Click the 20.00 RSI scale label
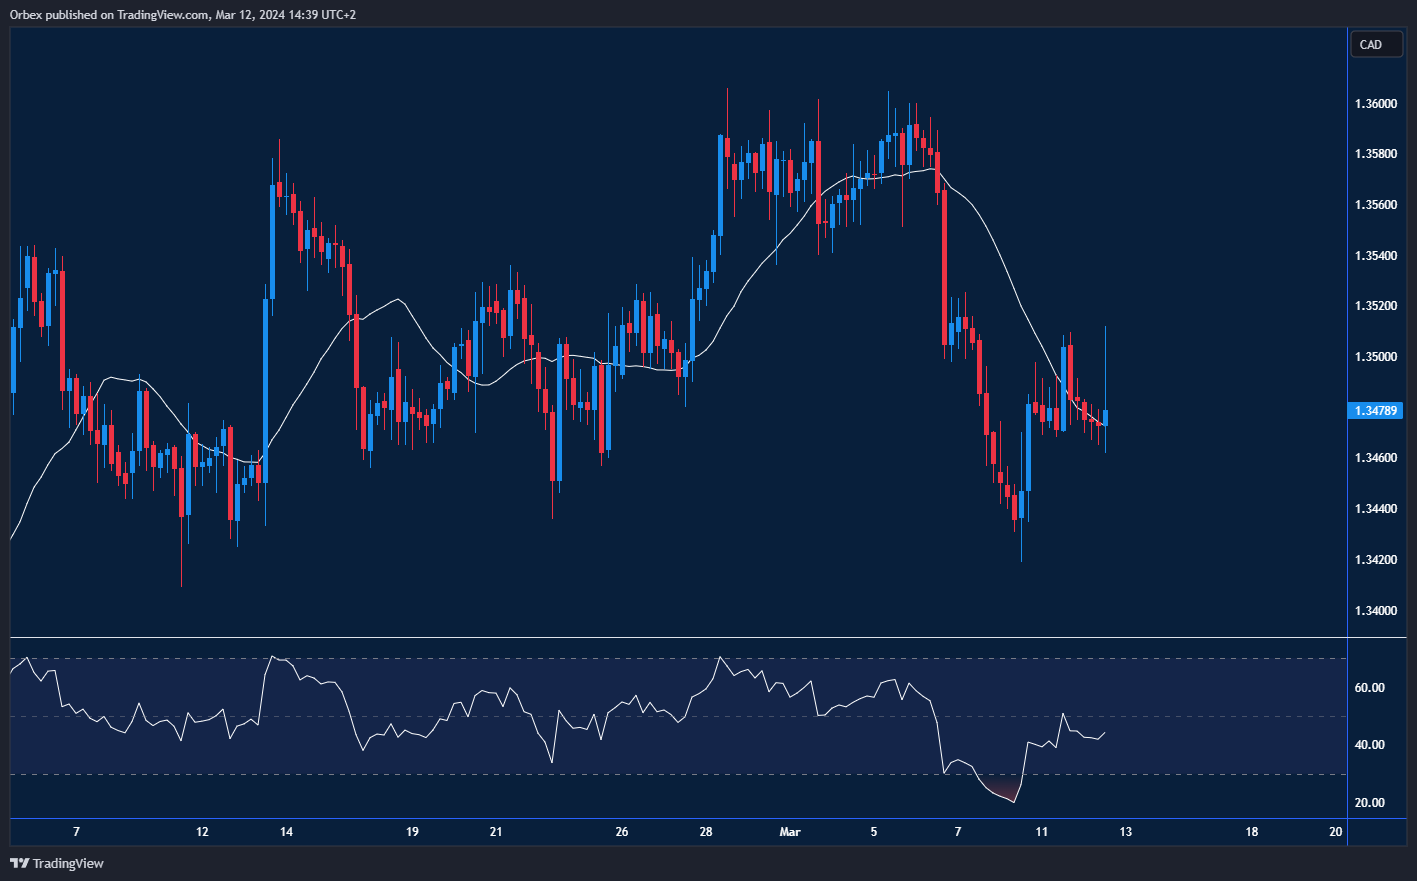The width and height of the screenshot is (1417, 881). tap(1369, 803)
